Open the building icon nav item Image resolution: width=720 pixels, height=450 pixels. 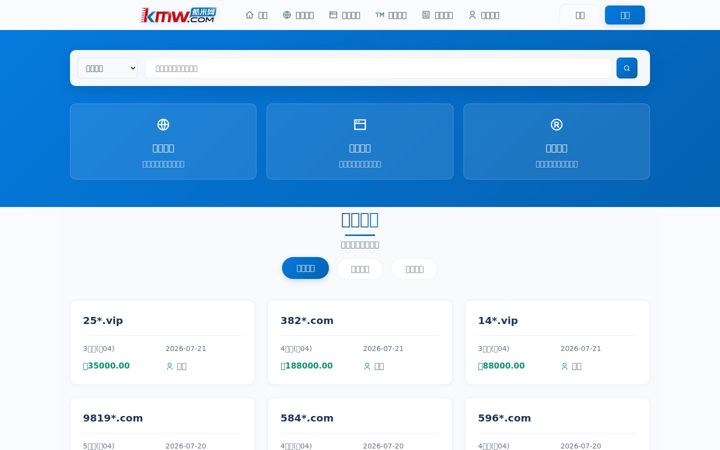438,15
